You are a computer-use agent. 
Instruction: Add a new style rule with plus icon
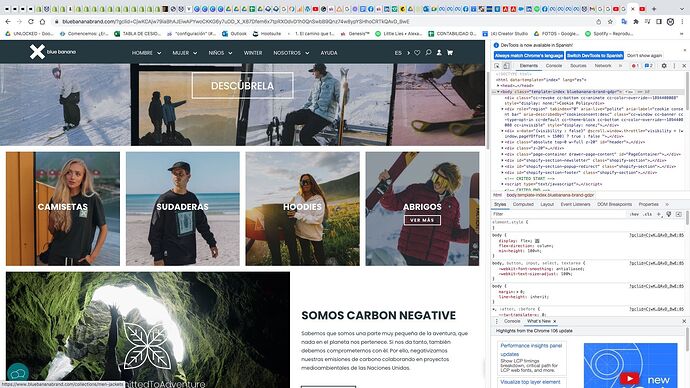tap(659, 214)
